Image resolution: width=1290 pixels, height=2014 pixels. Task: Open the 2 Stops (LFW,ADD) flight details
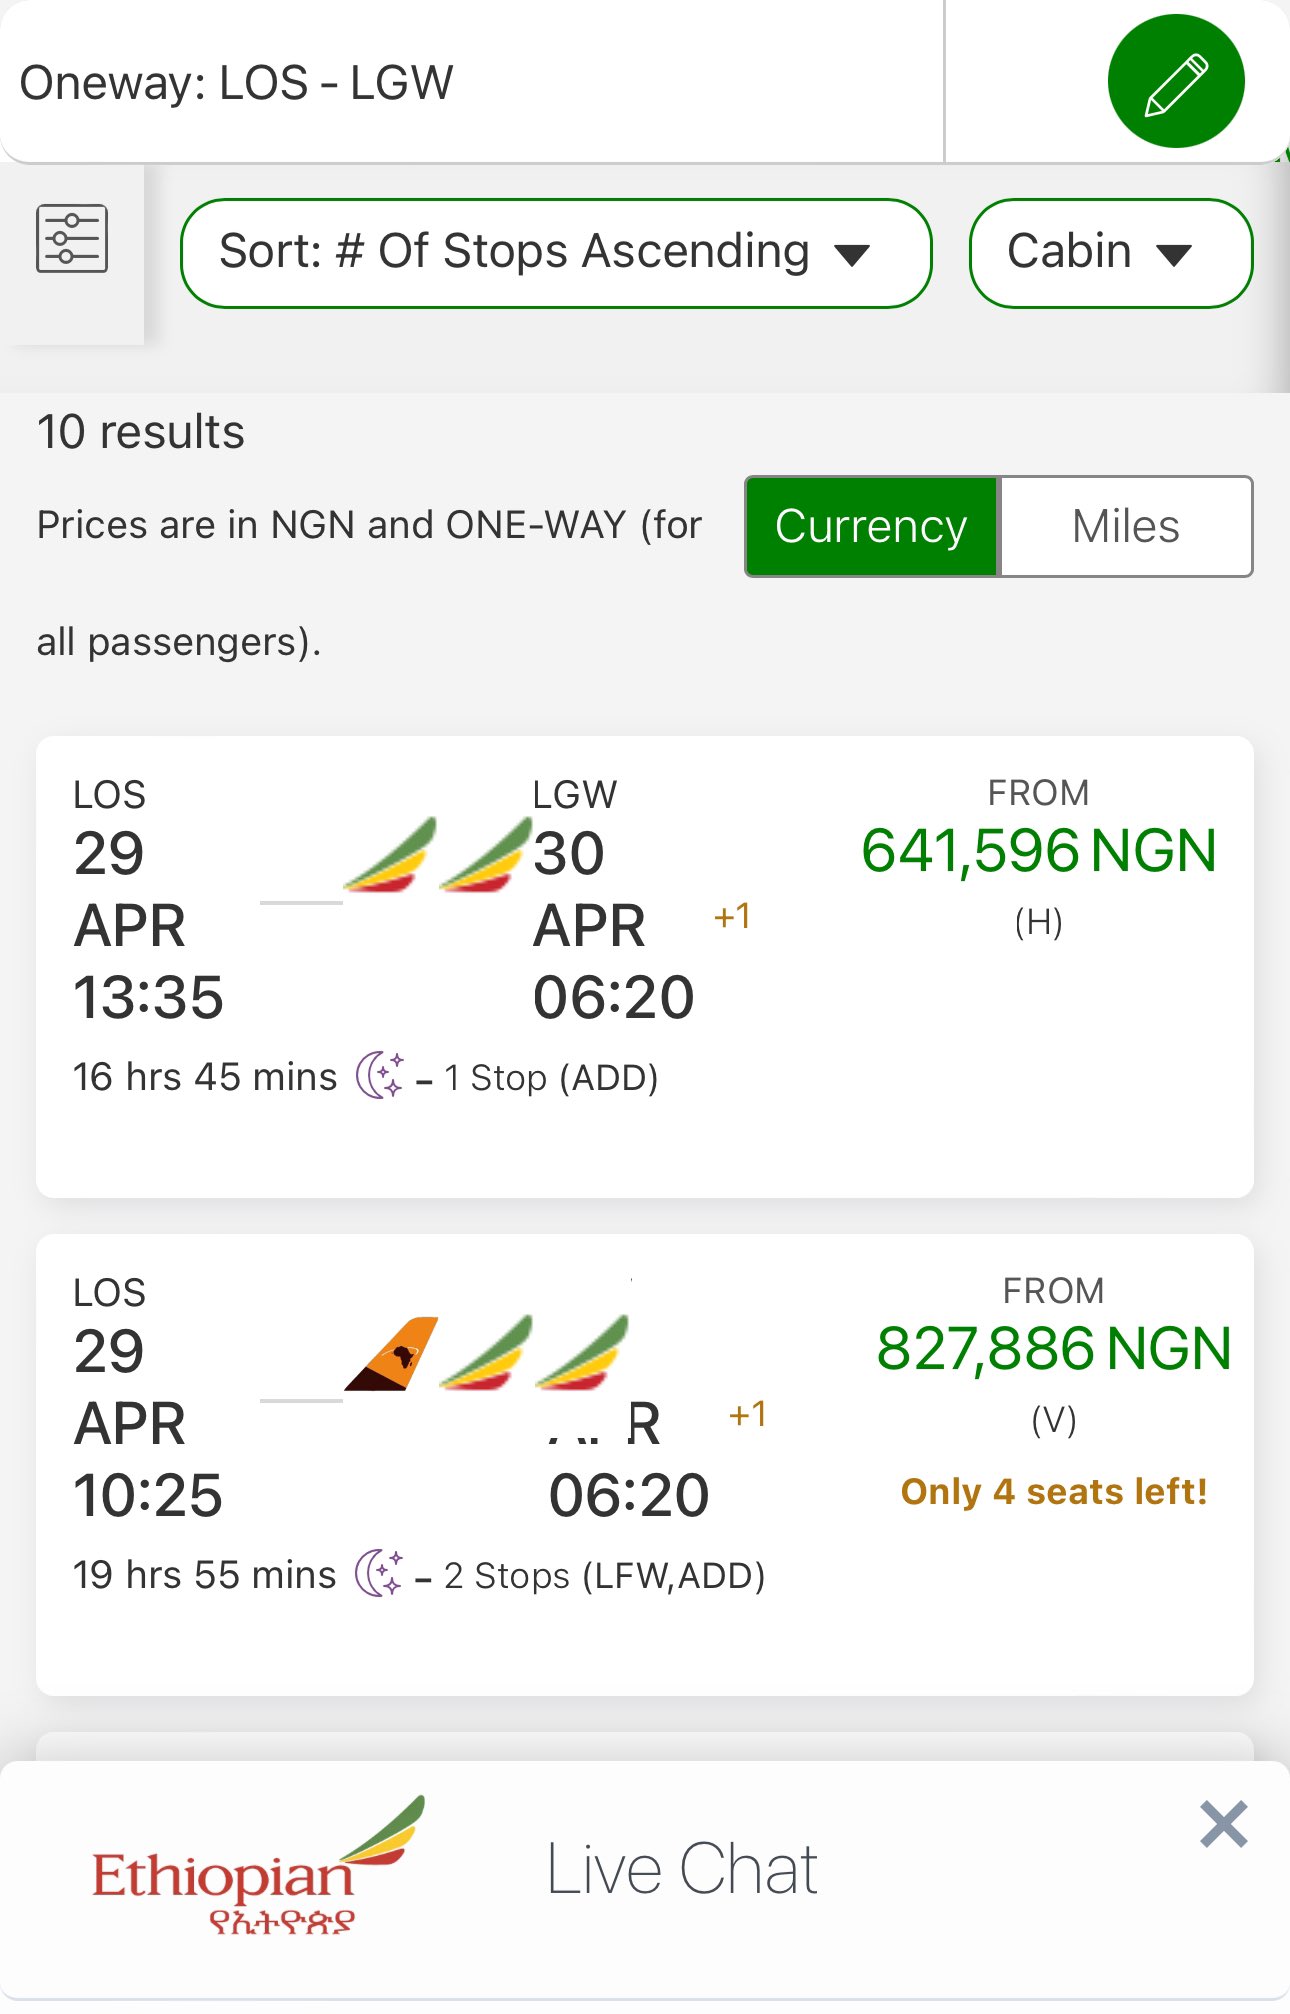click(x=604, y=1576)
